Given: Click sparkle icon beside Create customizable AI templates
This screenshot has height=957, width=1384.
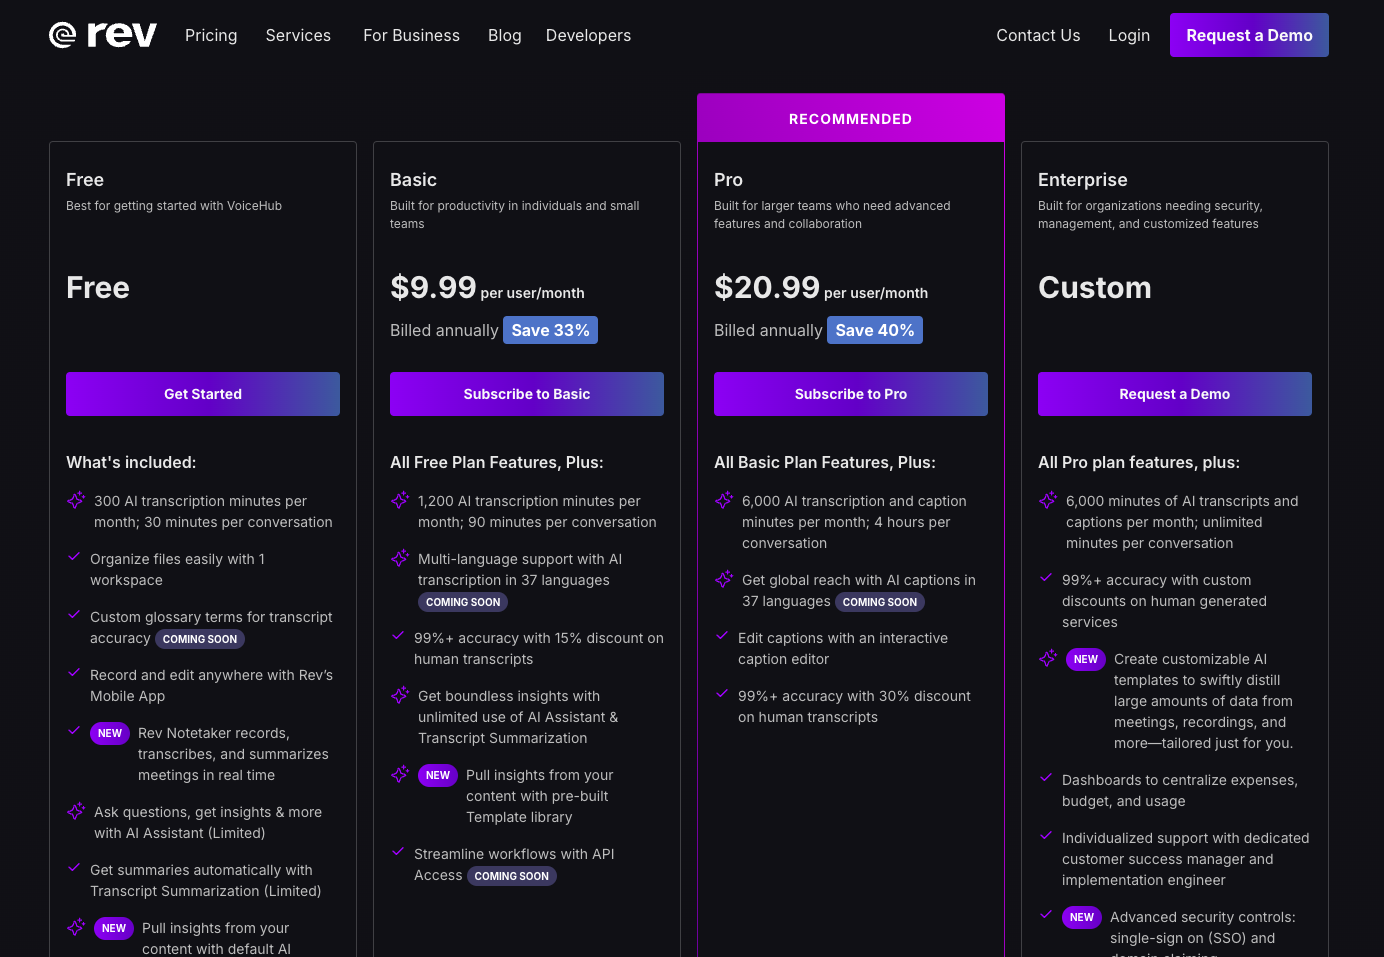Looking at the screenshot, I should [x=1048, y=658].
